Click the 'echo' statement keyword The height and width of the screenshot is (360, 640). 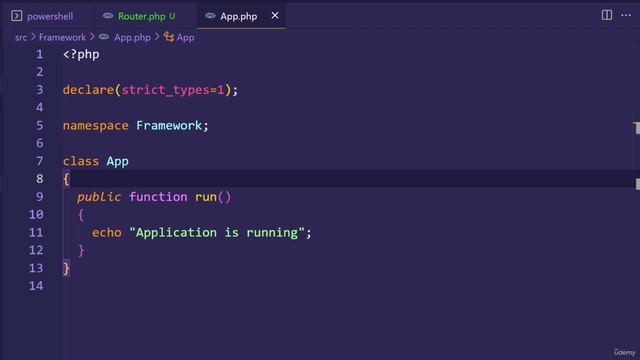coord(107,233)
